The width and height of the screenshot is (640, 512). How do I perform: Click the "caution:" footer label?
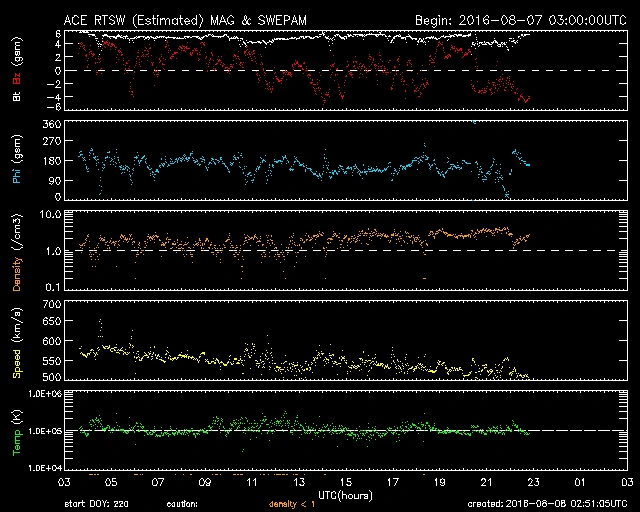pyautogui.click(x=182, y=504)
